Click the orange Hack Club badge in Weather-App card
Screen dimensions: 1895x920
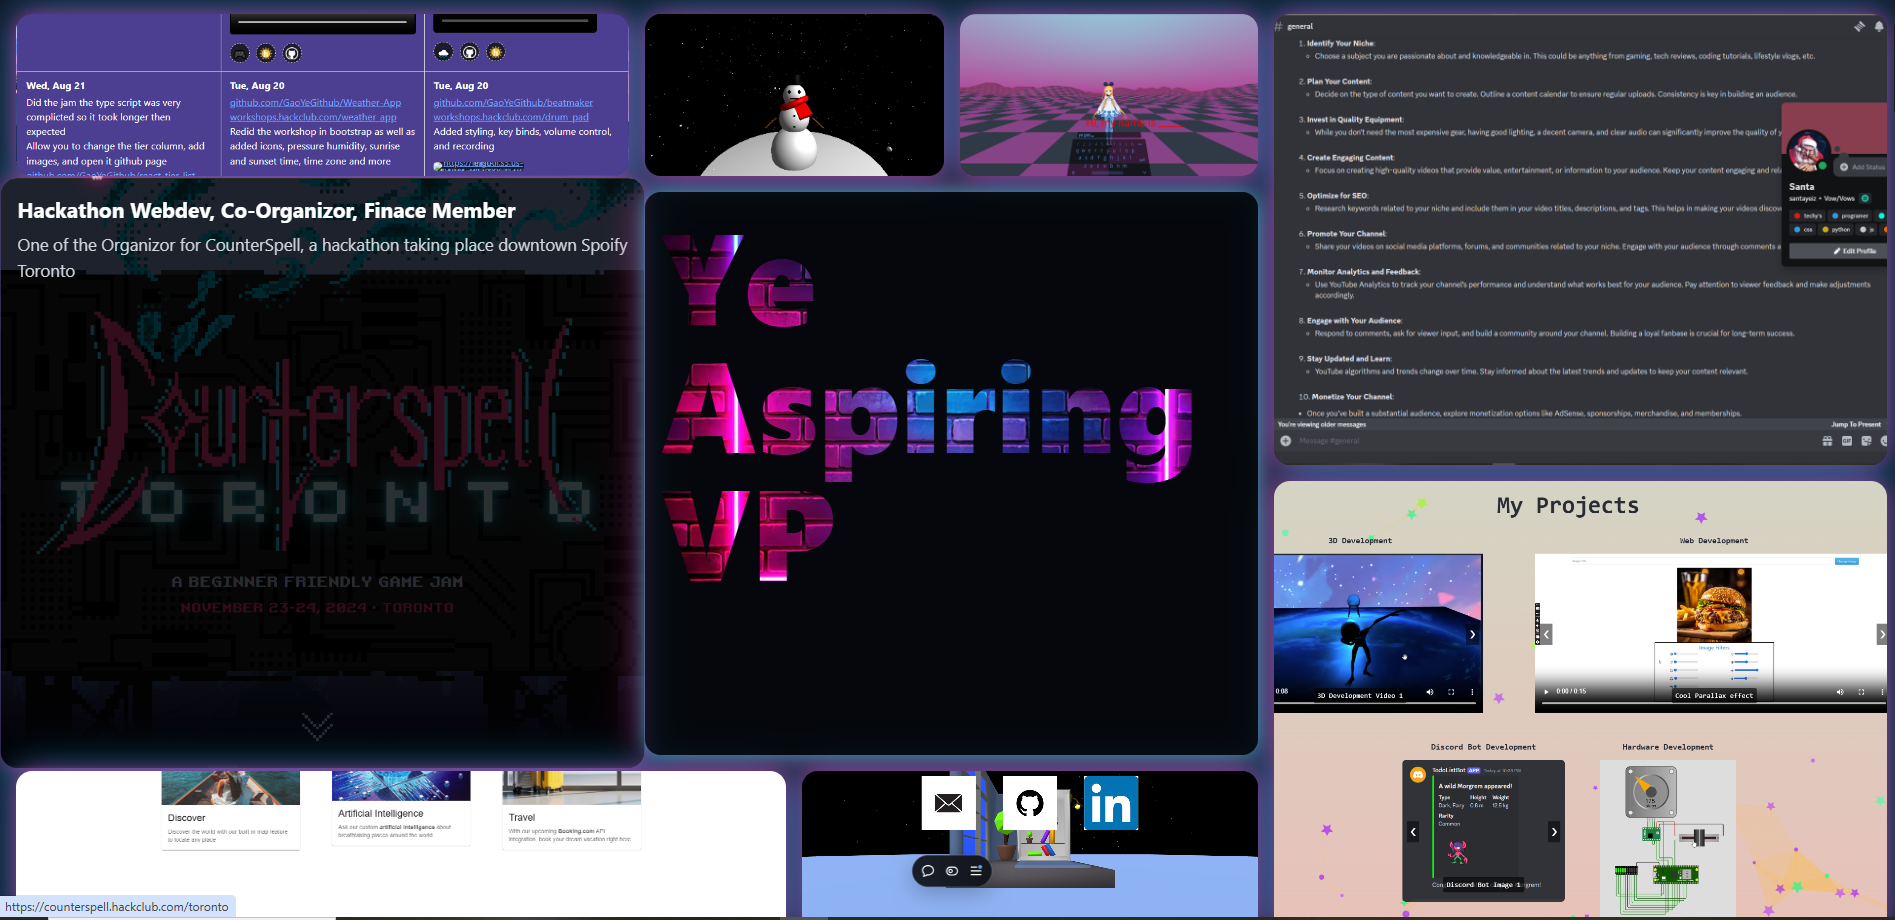pos(266,53)
